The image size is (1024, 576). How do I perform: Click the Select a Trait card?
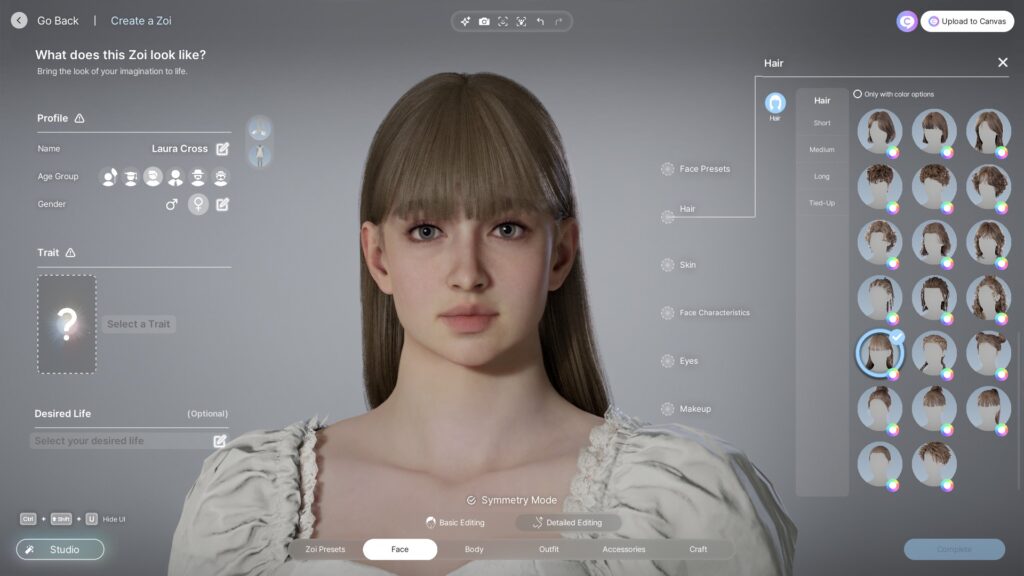coord(65,324)
